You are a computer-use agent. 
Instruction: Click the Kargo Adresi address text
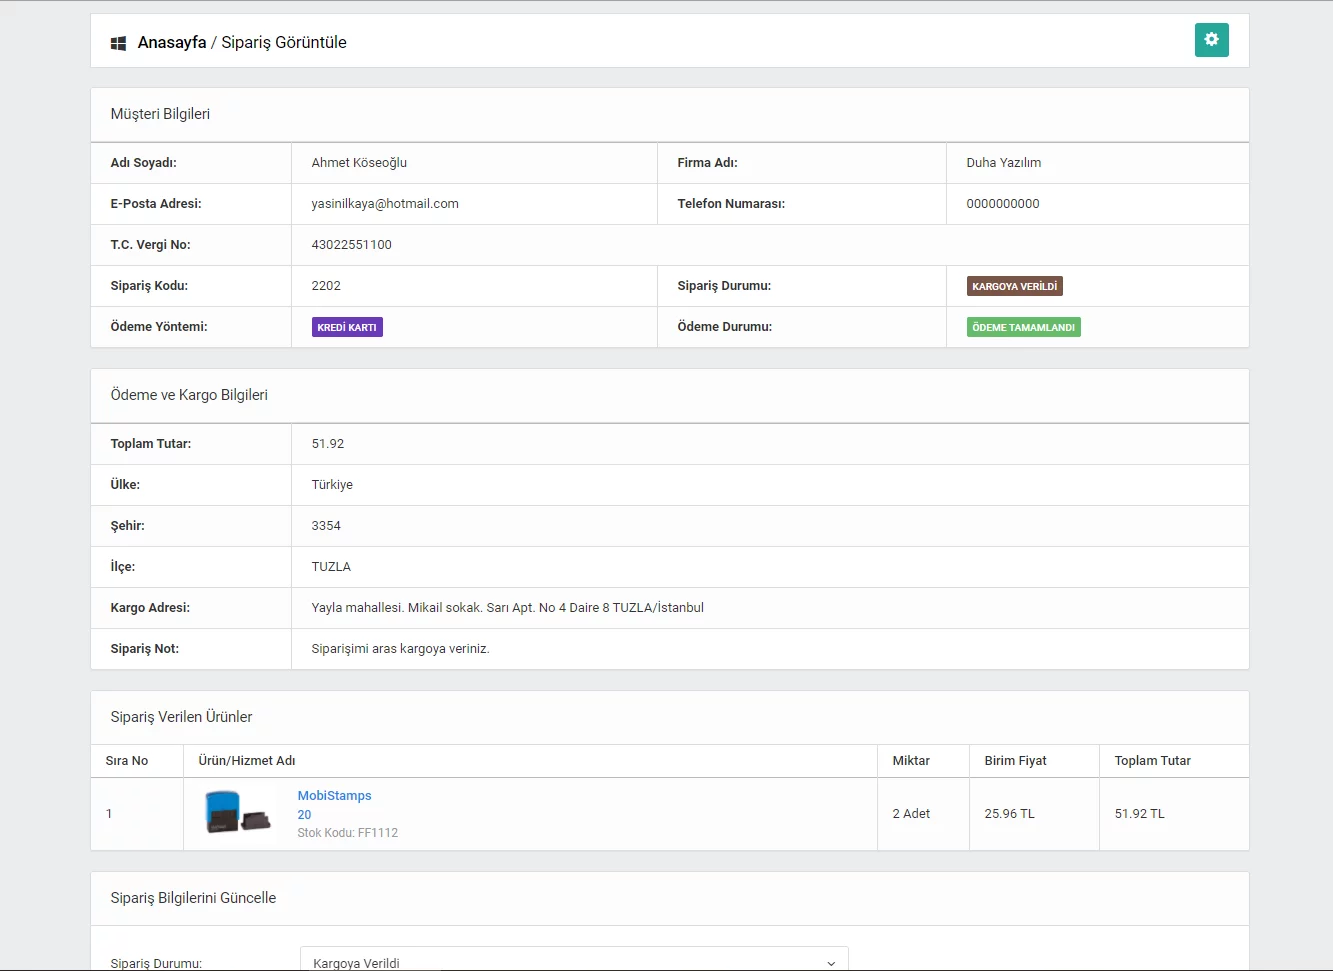pyautogui.click(x=507, y=608)
